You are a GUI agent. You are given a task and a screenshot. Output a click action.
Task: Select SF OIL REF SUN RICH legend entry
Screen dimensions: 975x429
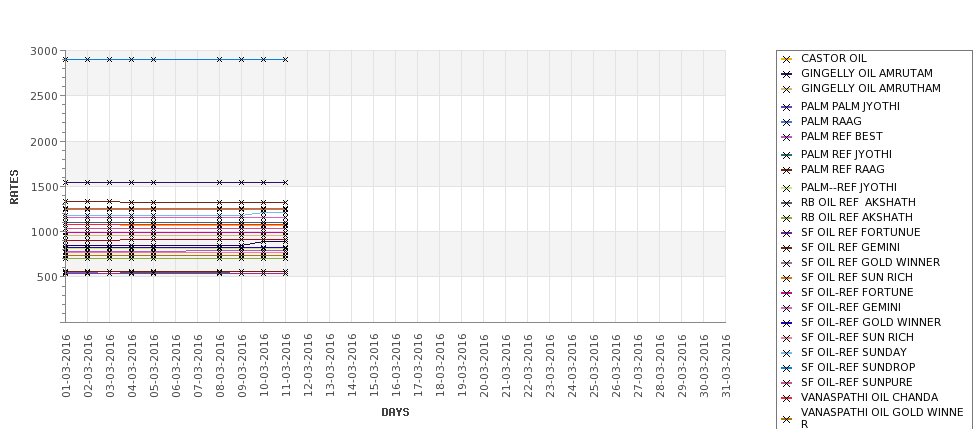click(x=857, y=277)
